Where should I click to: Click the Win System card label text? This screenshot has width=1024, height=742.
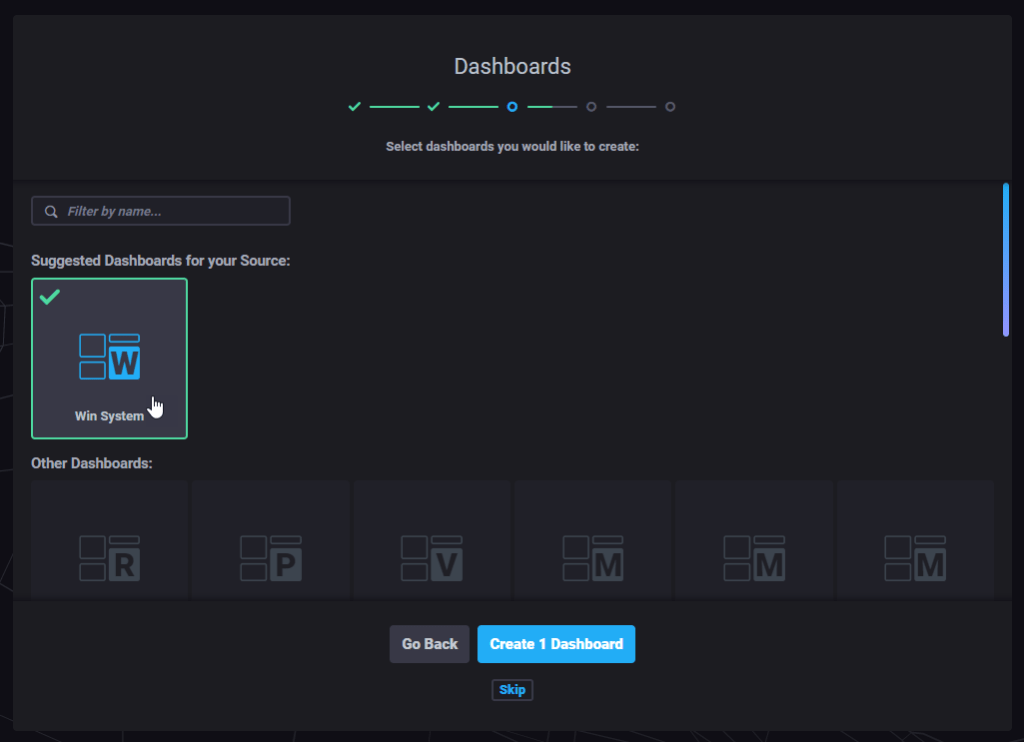click(109, 416)
